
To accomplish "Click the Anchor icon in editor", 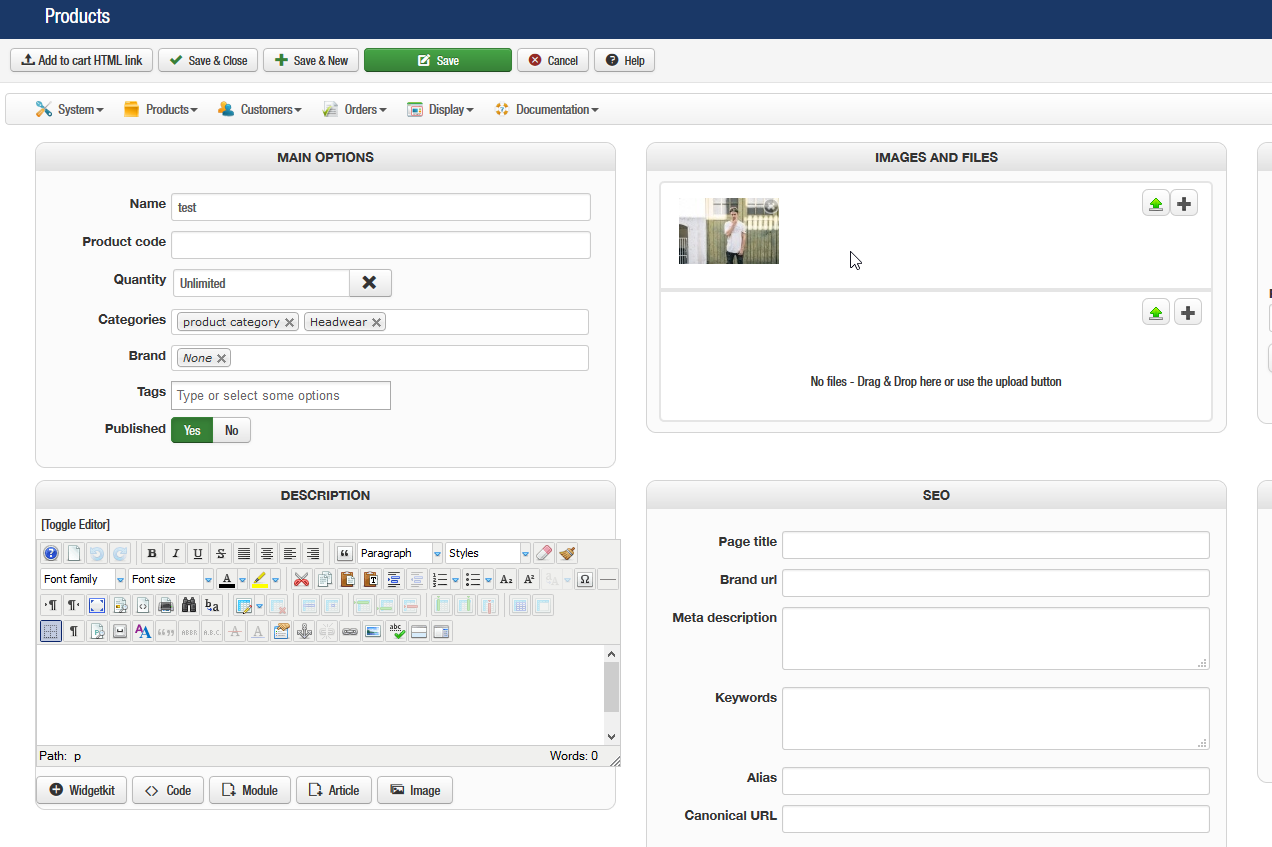I will point(304,631).
